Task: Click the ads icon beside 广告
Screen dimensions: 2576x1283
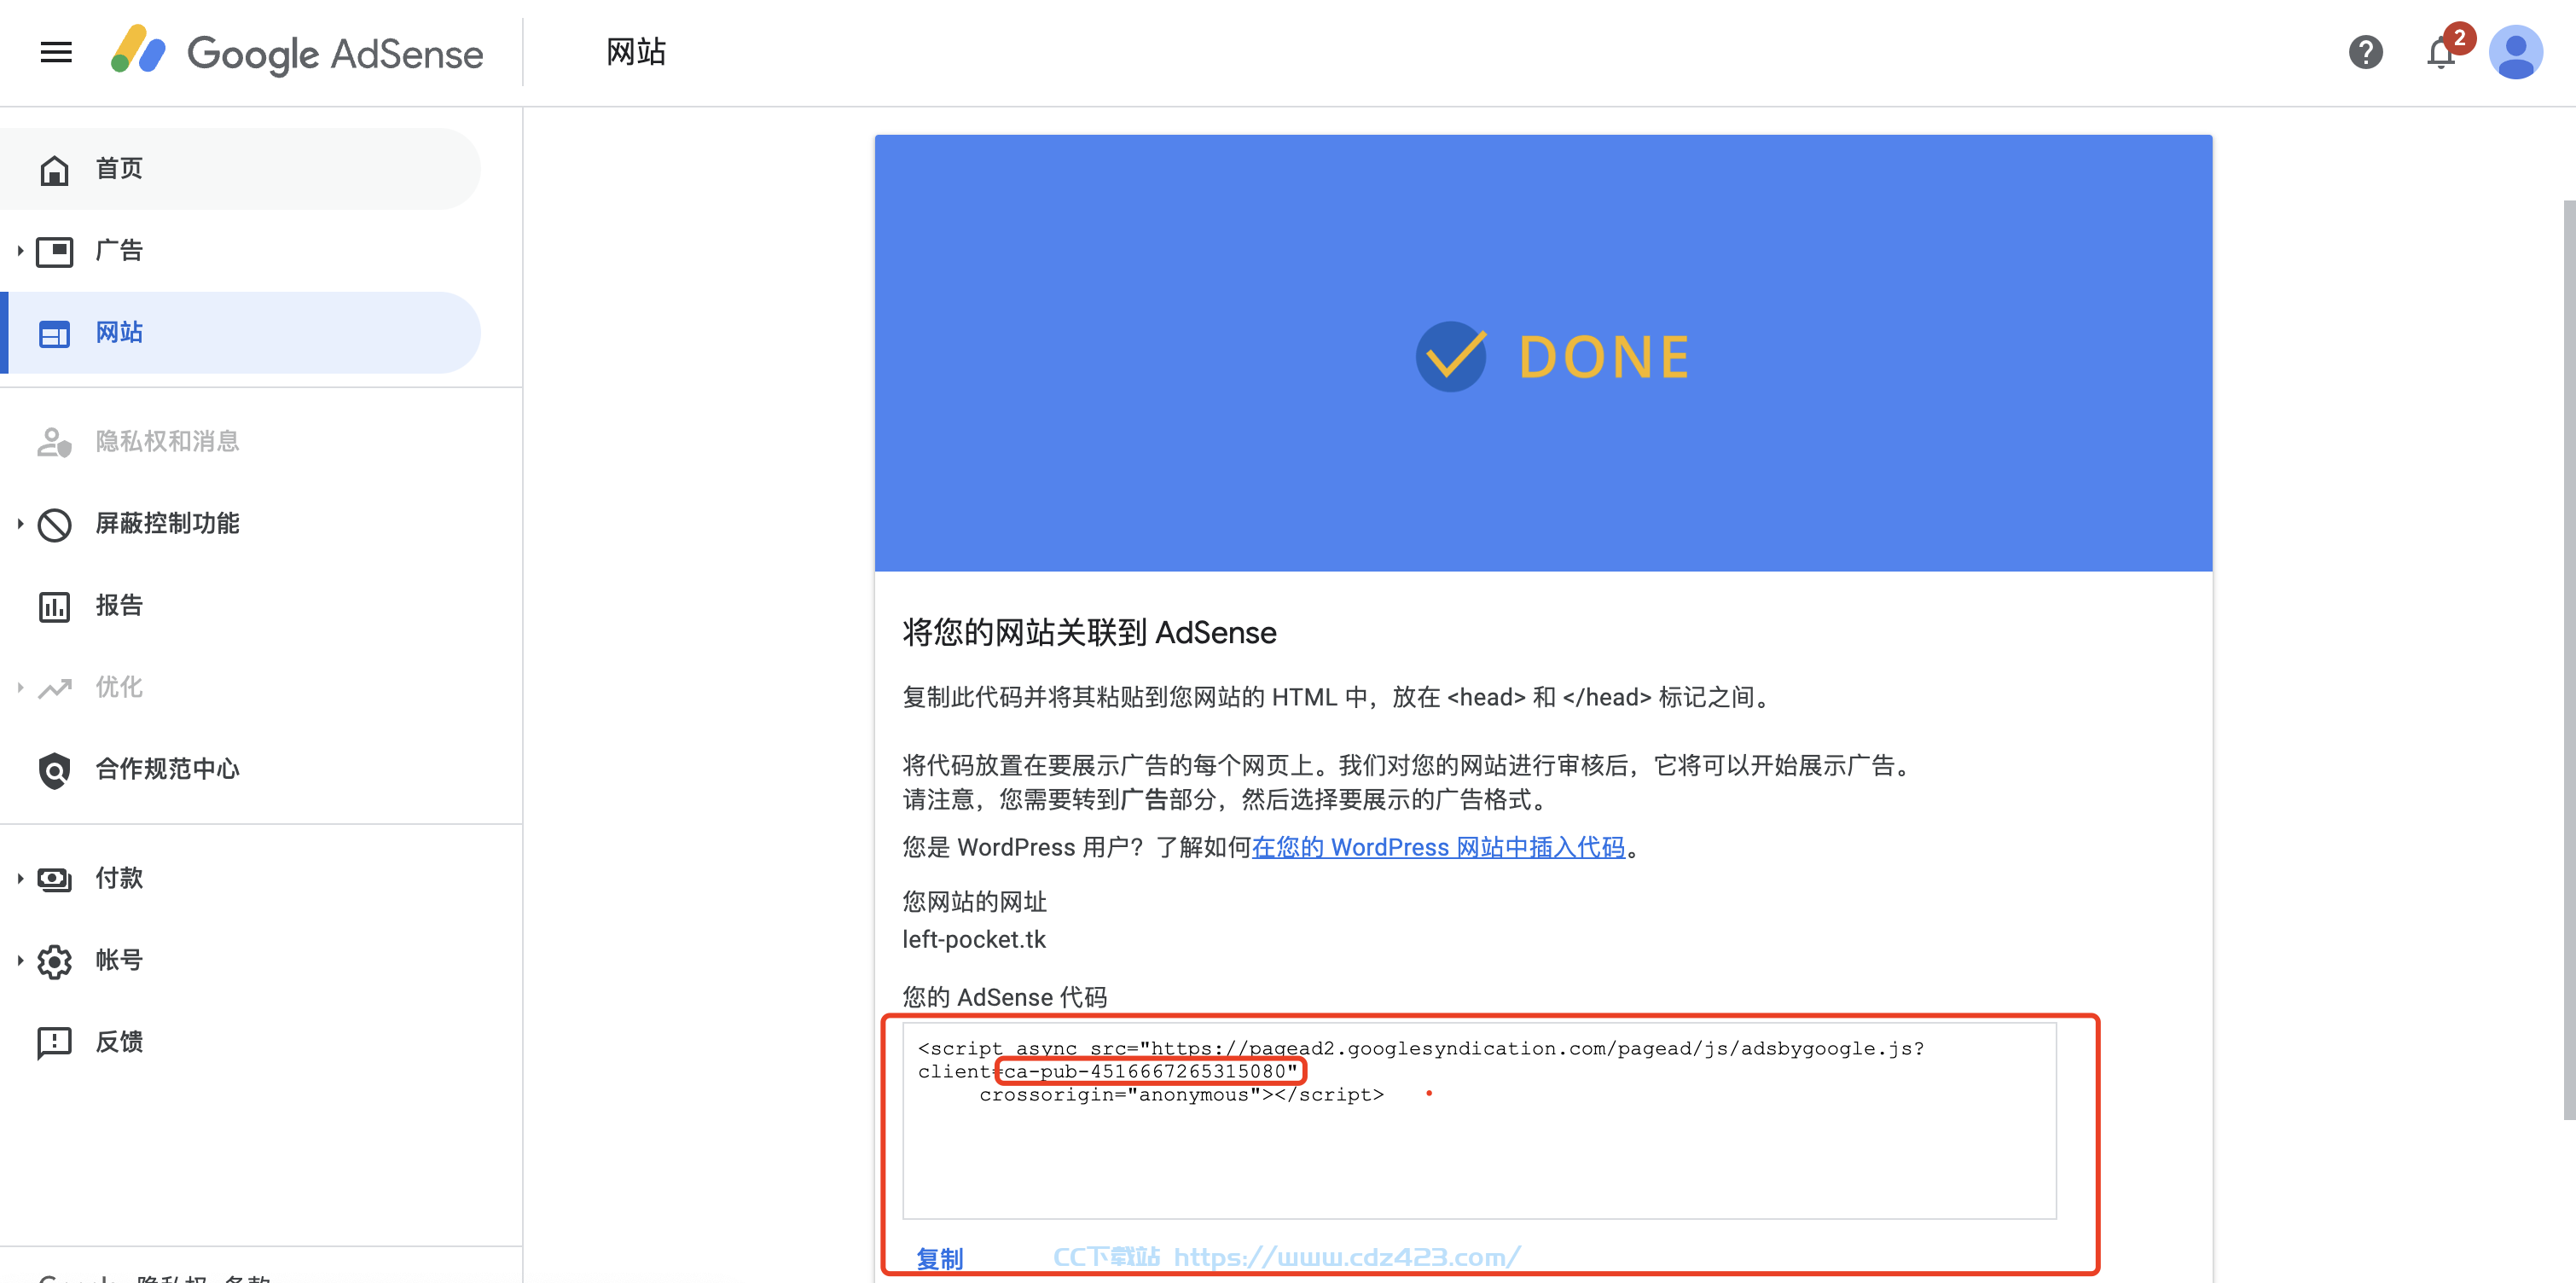Action: coord(54,251)
